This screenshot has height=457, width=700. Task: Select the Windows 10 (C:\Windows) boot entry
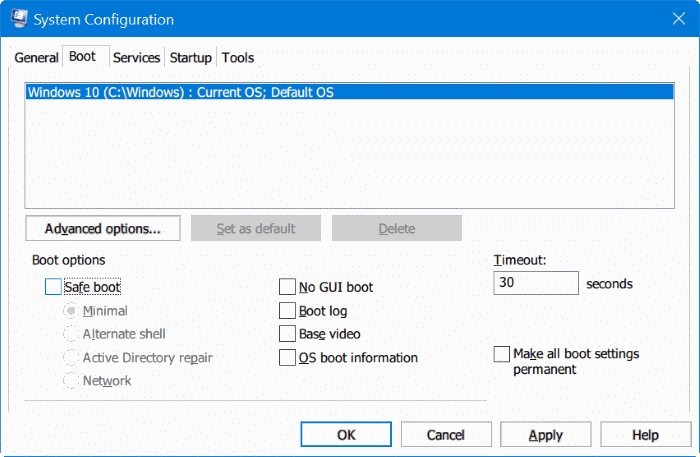point(350,92)
